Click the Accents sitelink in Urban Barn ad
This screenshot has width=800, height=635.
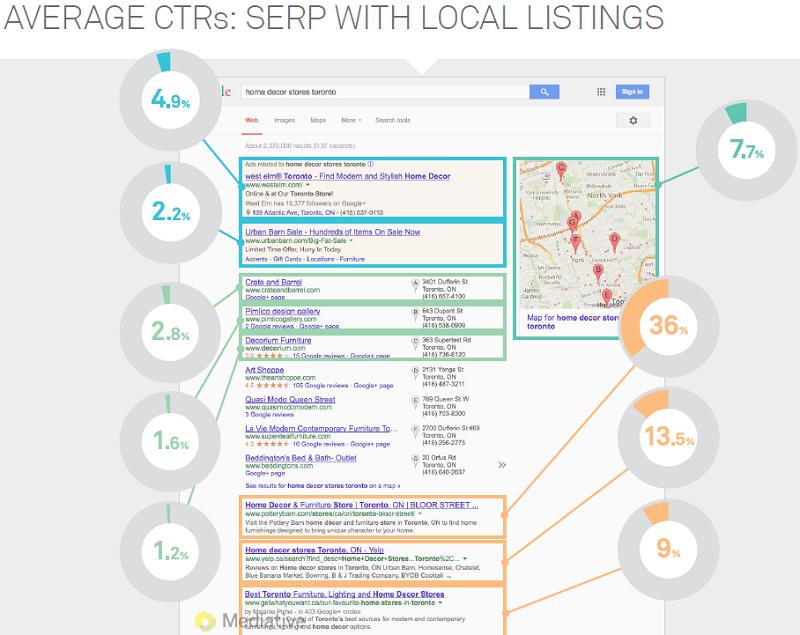256,259
